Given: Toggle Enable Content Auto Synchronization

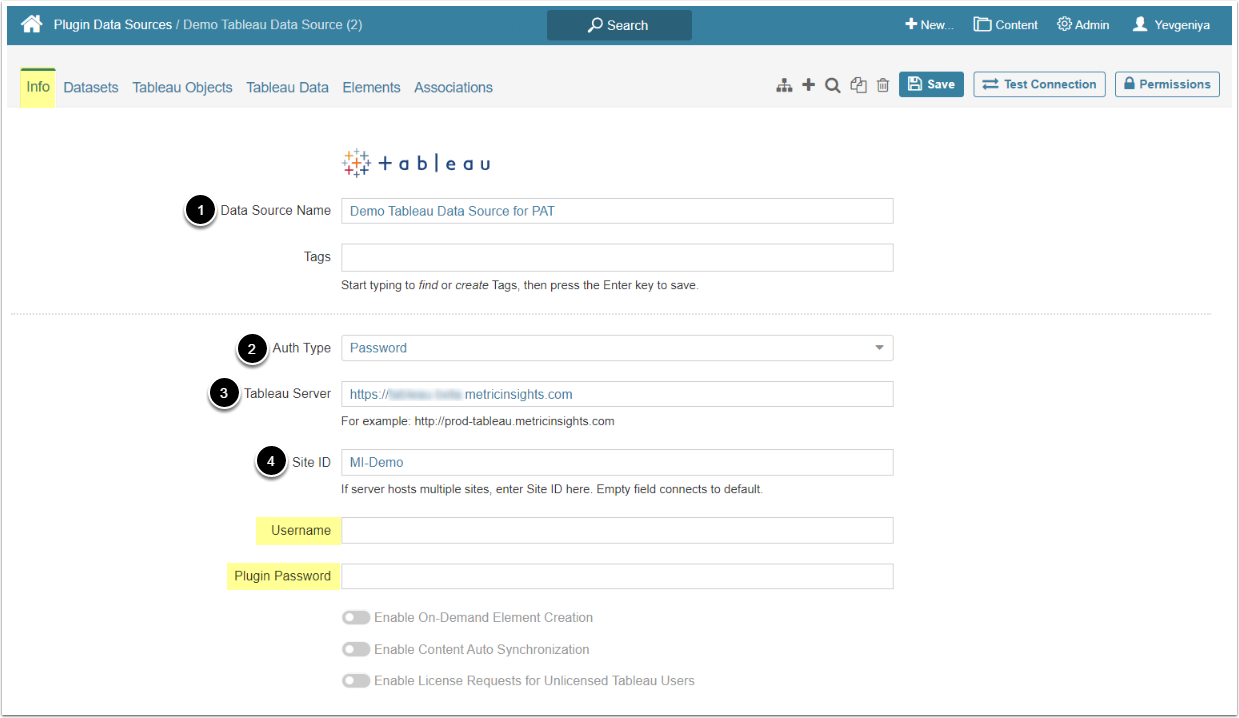Looking at the screenshot, I should pos(356,649).
